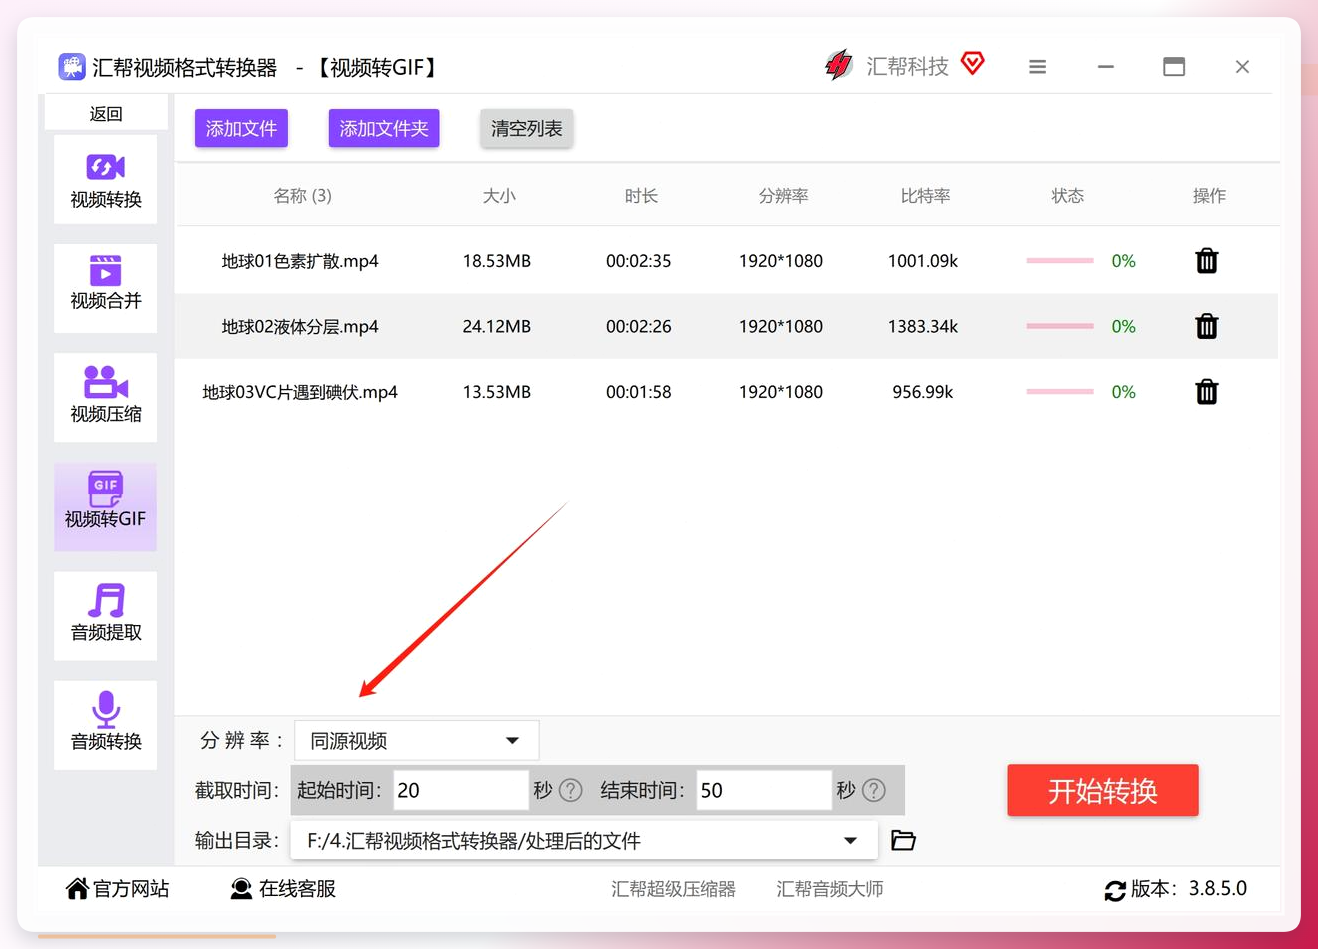Screen dimensions: 1318x949
Task: Click 添加文件 button
Action: [241, 128]
